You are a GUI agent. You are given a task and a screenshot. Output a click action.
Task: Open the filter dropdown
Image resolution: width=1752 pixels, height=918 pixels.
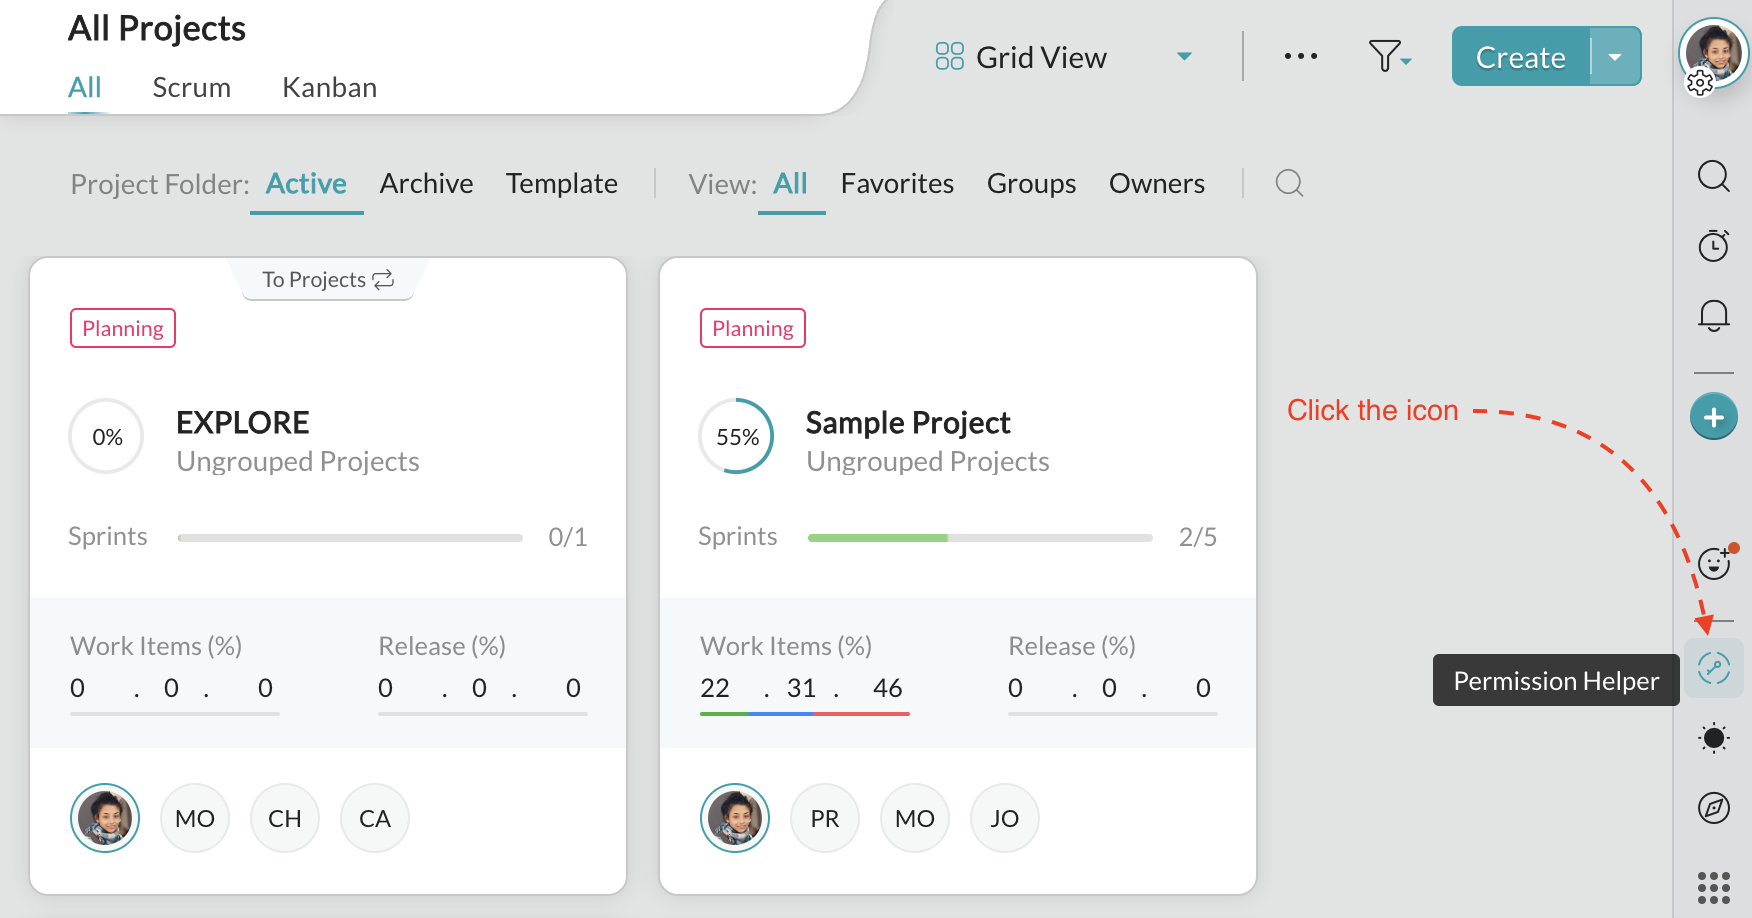point(1389,57)
